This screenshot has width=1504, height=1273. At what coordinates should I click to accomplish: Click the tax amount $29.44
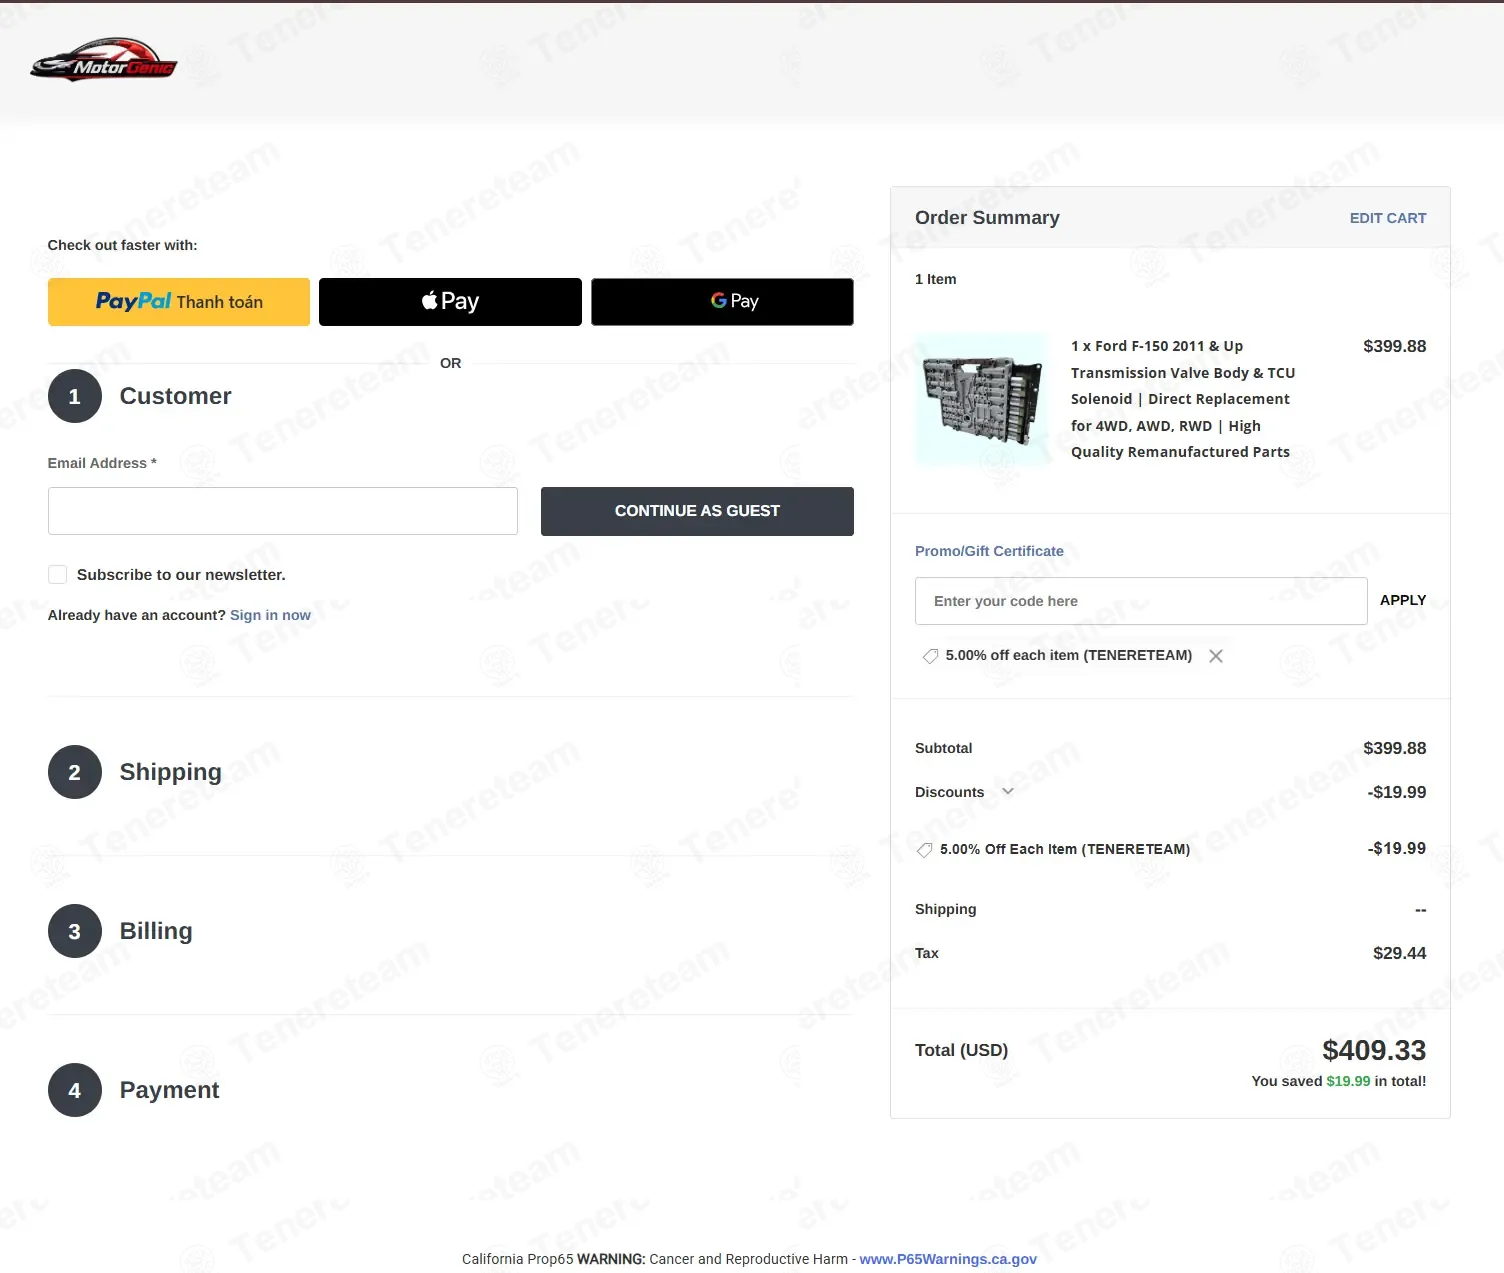1400,953
